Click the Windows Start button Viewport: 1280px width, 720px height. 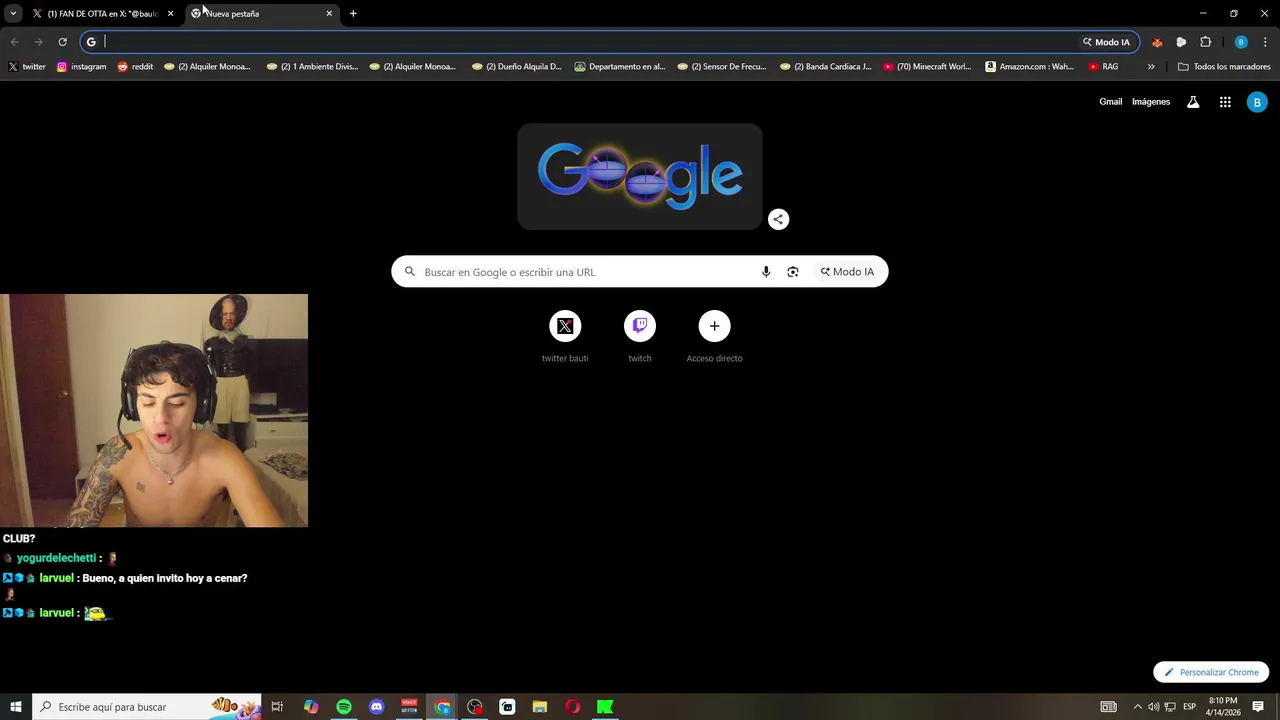click(15, 707)
